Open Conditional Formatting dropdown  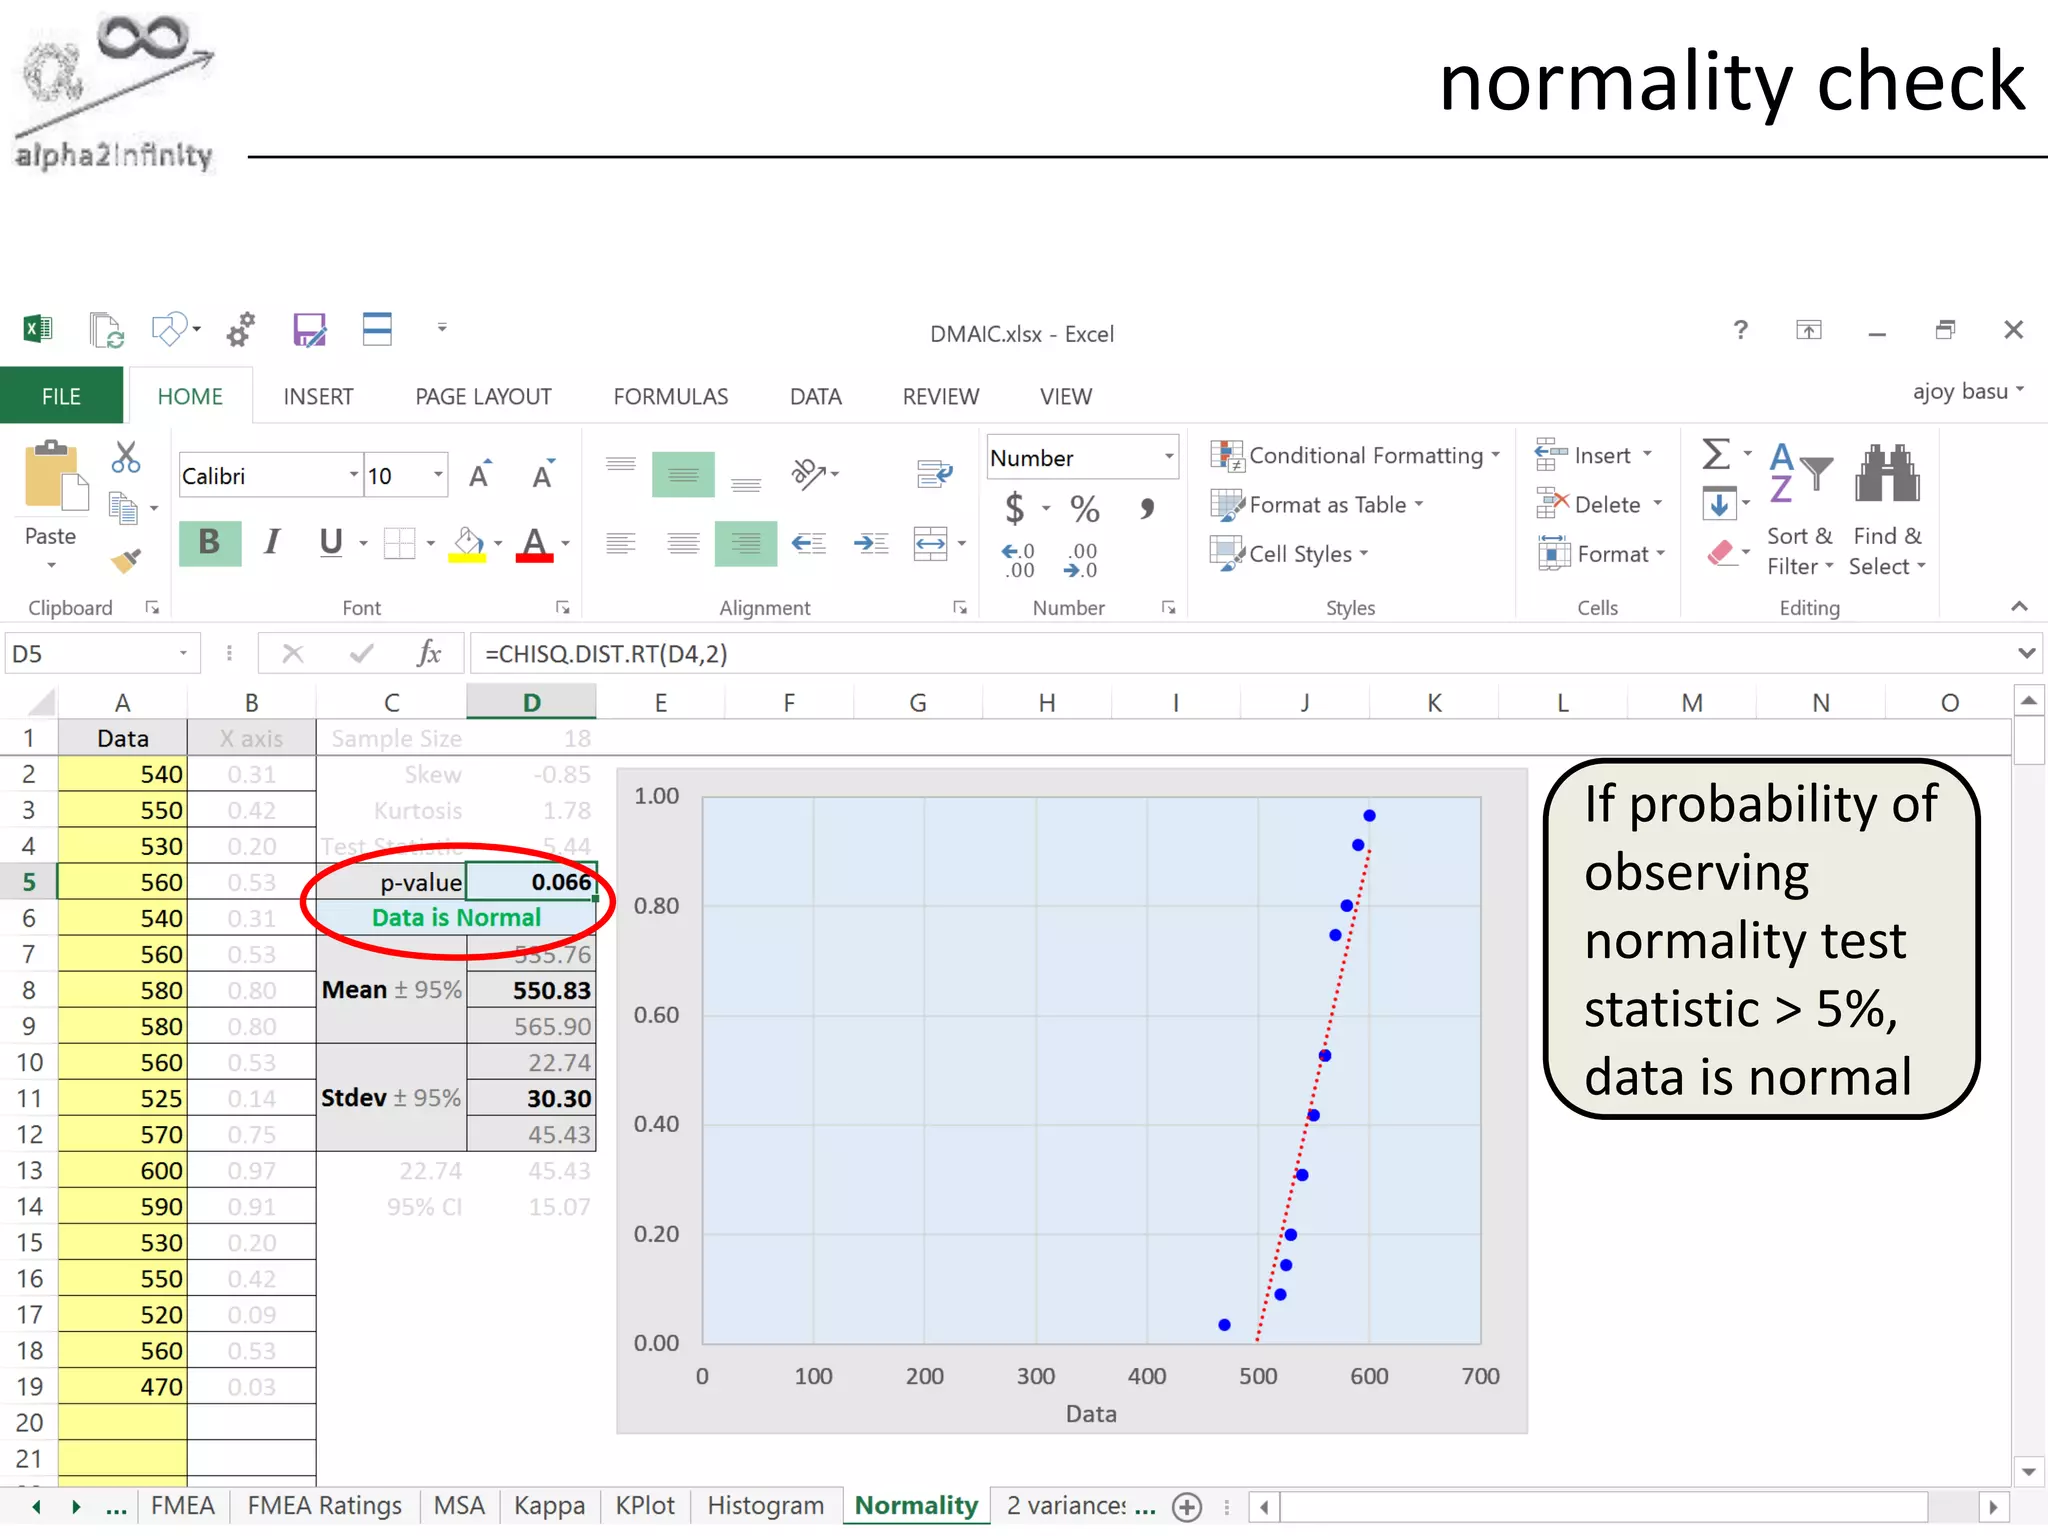coord(1355,455)
